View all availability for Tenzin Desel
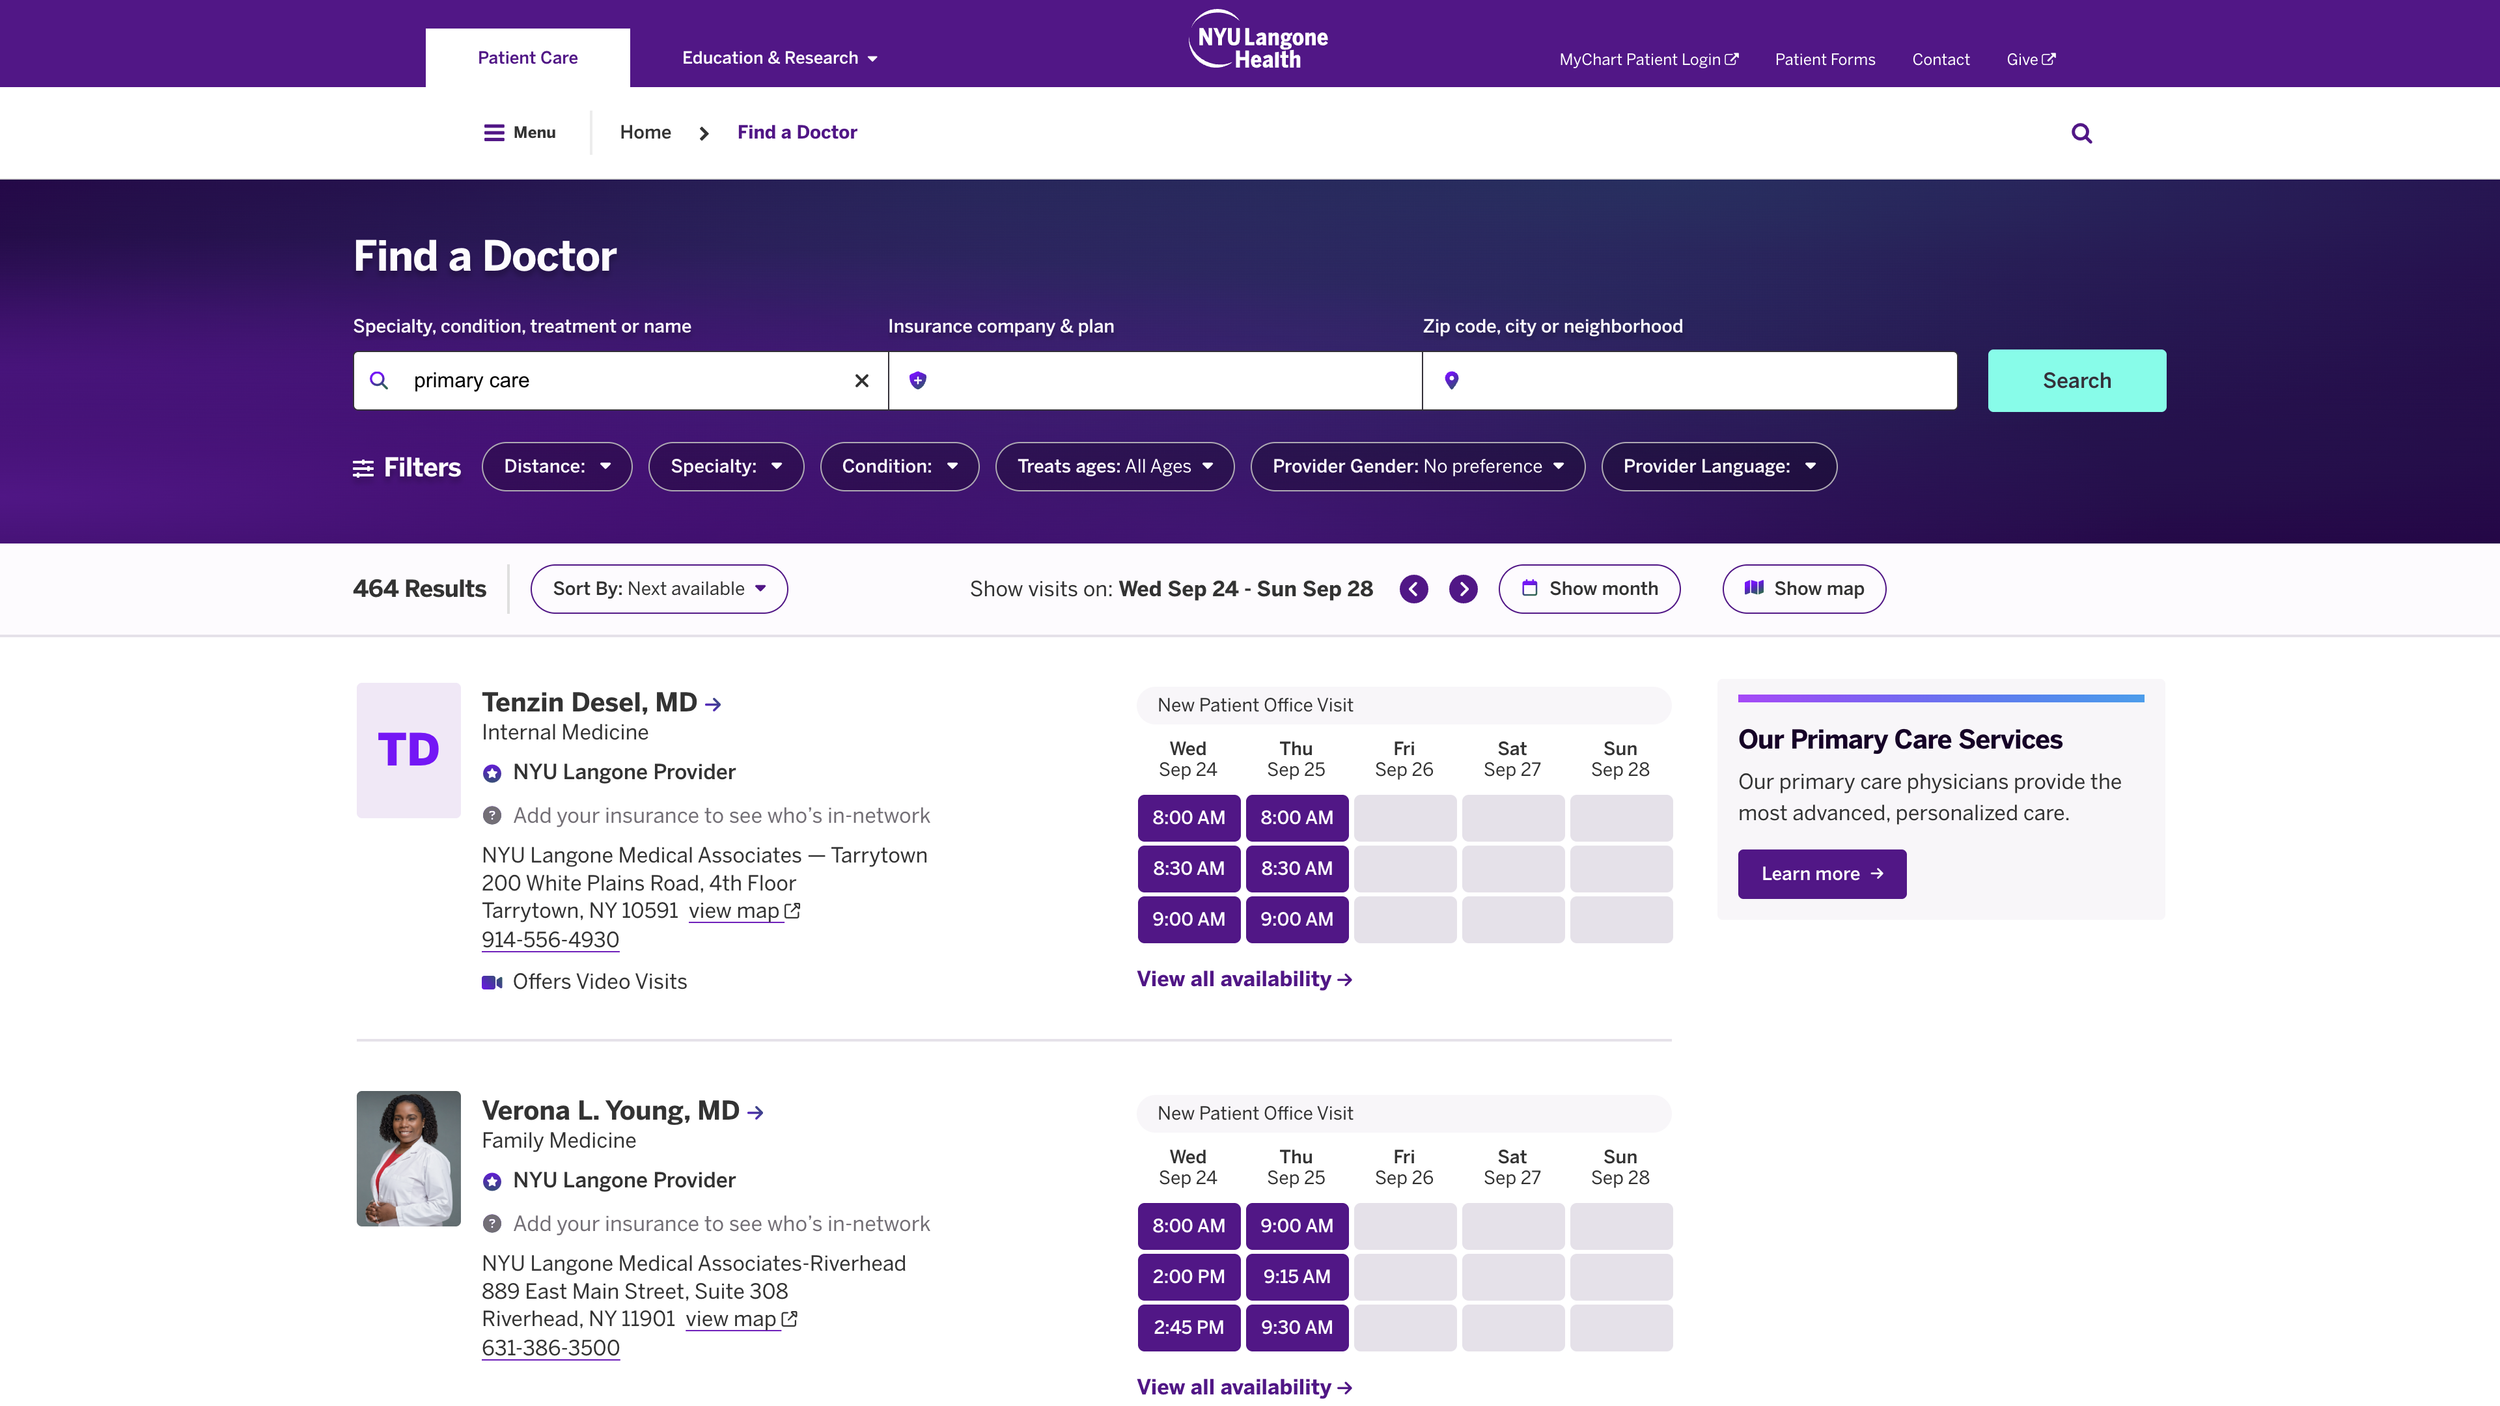The height and width of the screenshot is (1406, 2500). (1244, 980)
